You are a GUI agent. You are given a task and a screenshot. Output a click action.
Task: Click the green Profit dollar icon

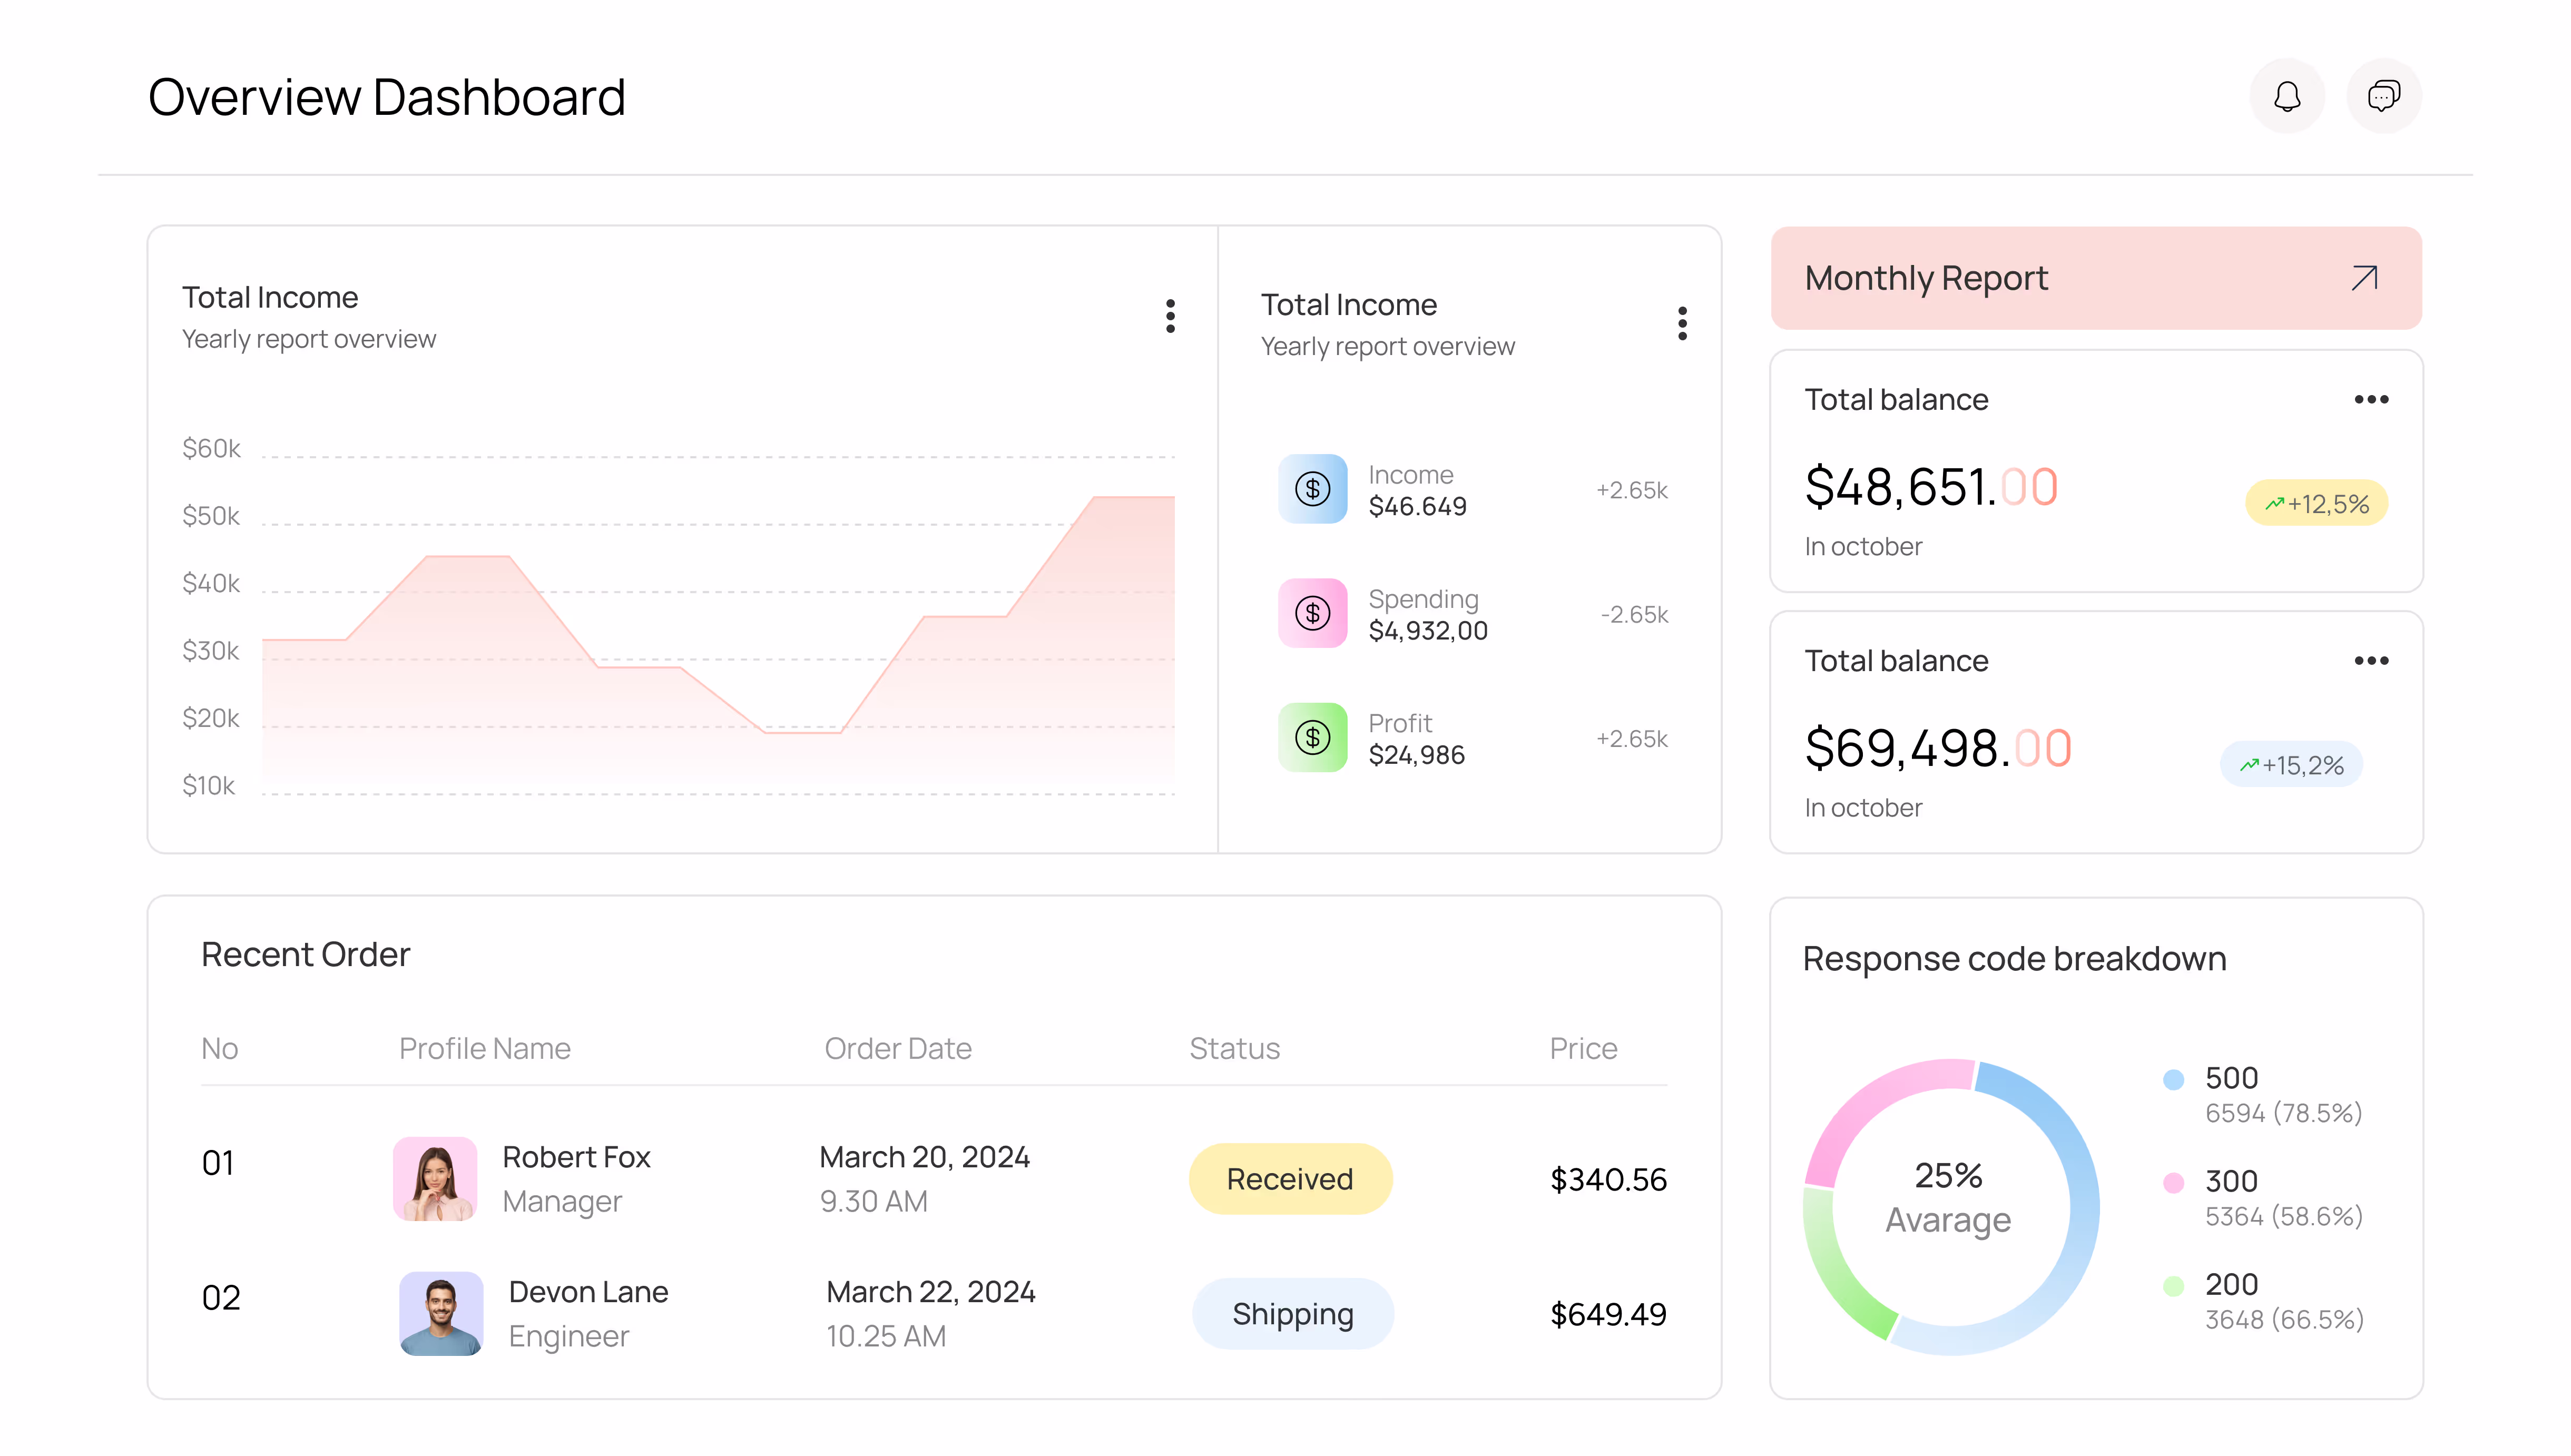pyautogui.click(x=1312, y=738)
